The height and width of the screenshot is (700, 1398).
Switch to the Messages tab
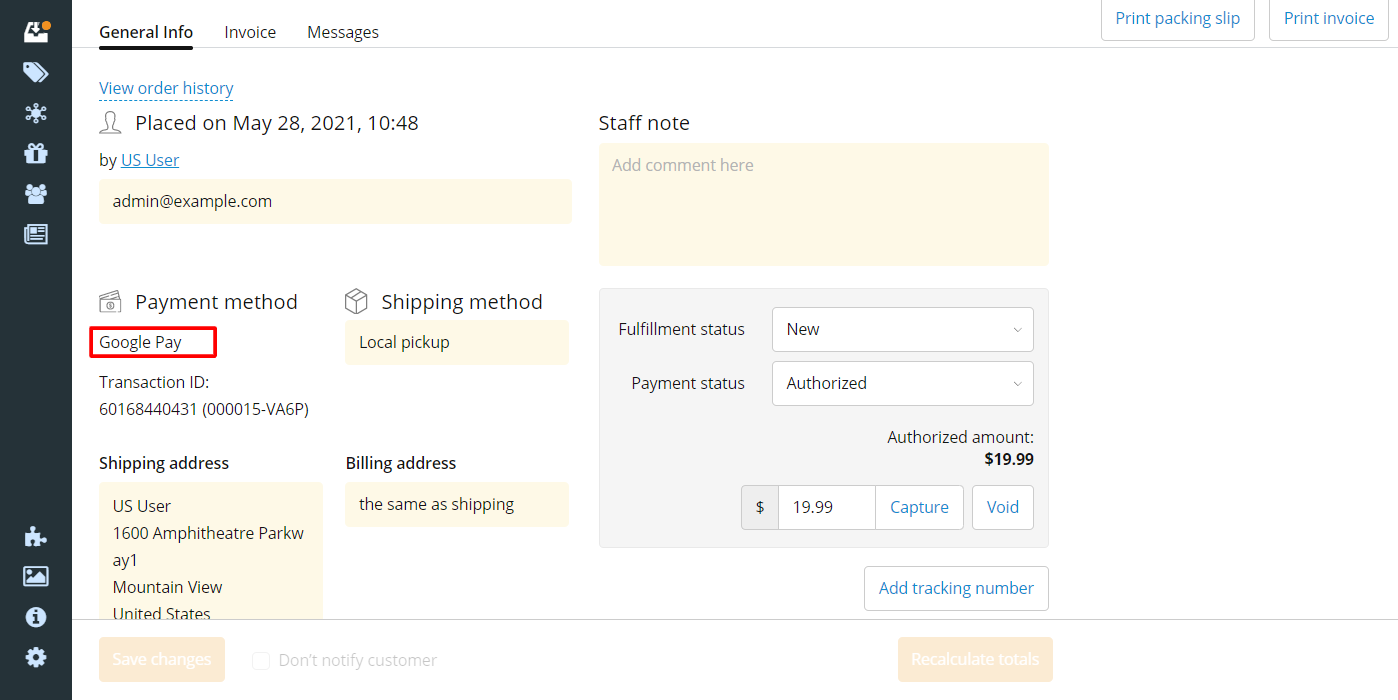click(x=343, y=32)
